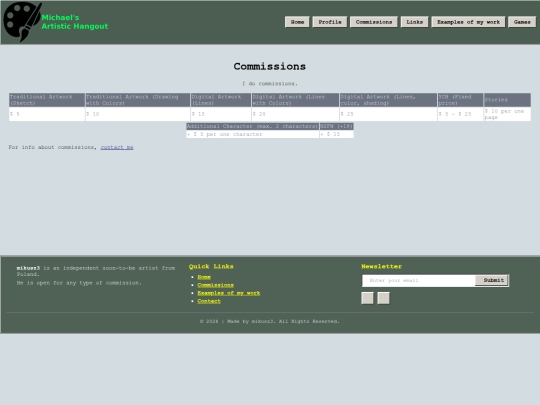The width and height of the screenshot is (540, 405).
Task: Click the $ 10 price cell
Action: click(x=138, y=114)
